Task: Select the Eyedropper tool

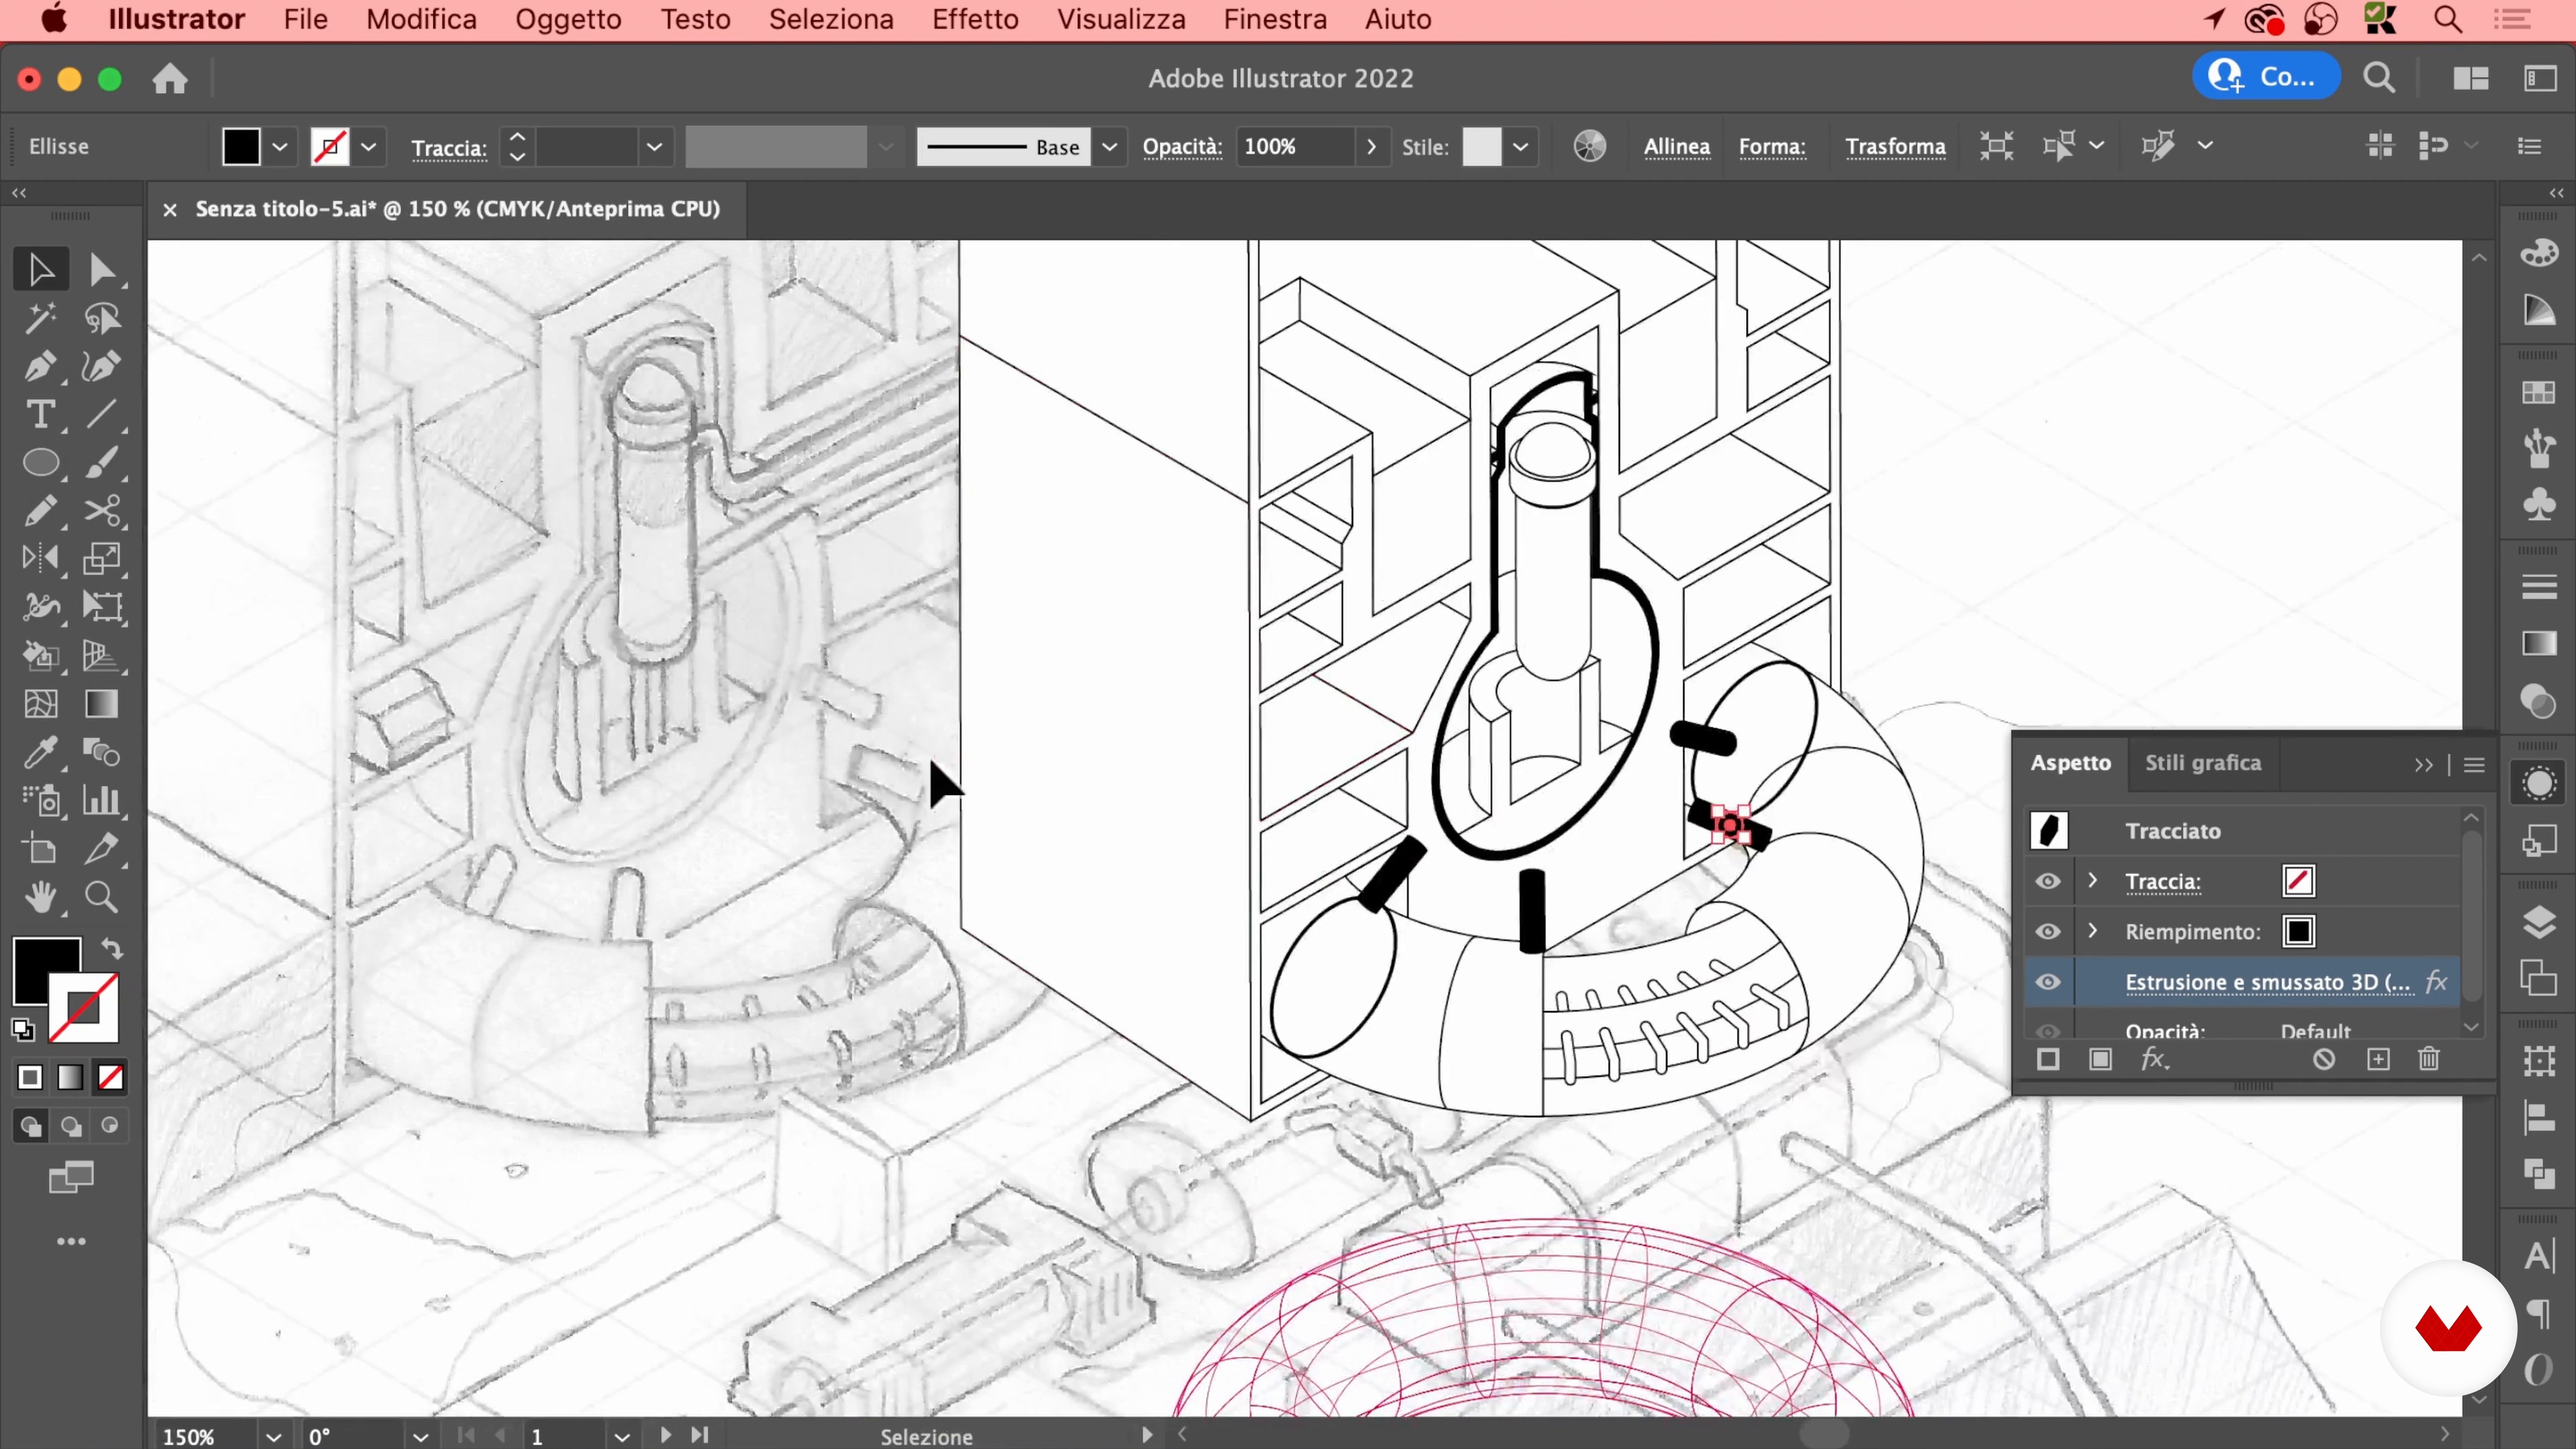Action: coord(40,752)
